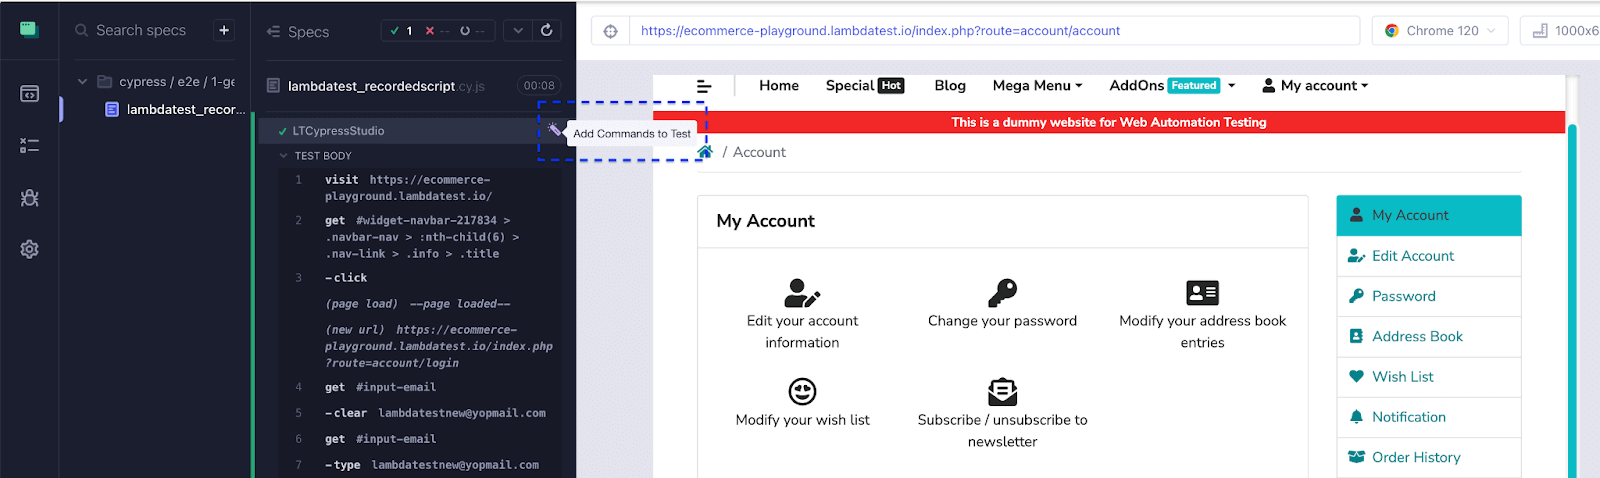Collapse the cypress / e2e folder
Viewport: 1600px width, 478px height.
click(x=82, y=82)
